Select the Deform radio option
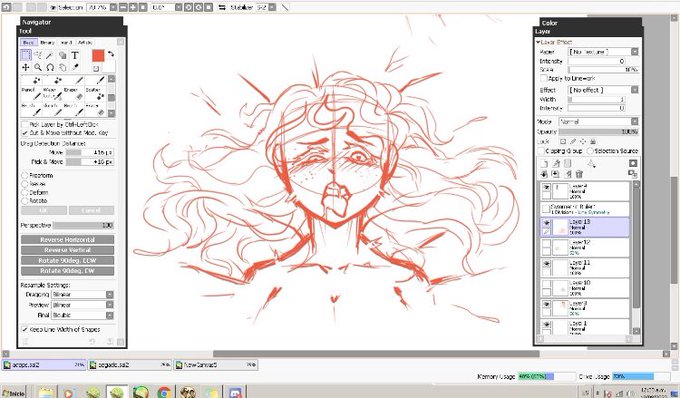Viewport: 680px width, 398px height. click(25, 192)
